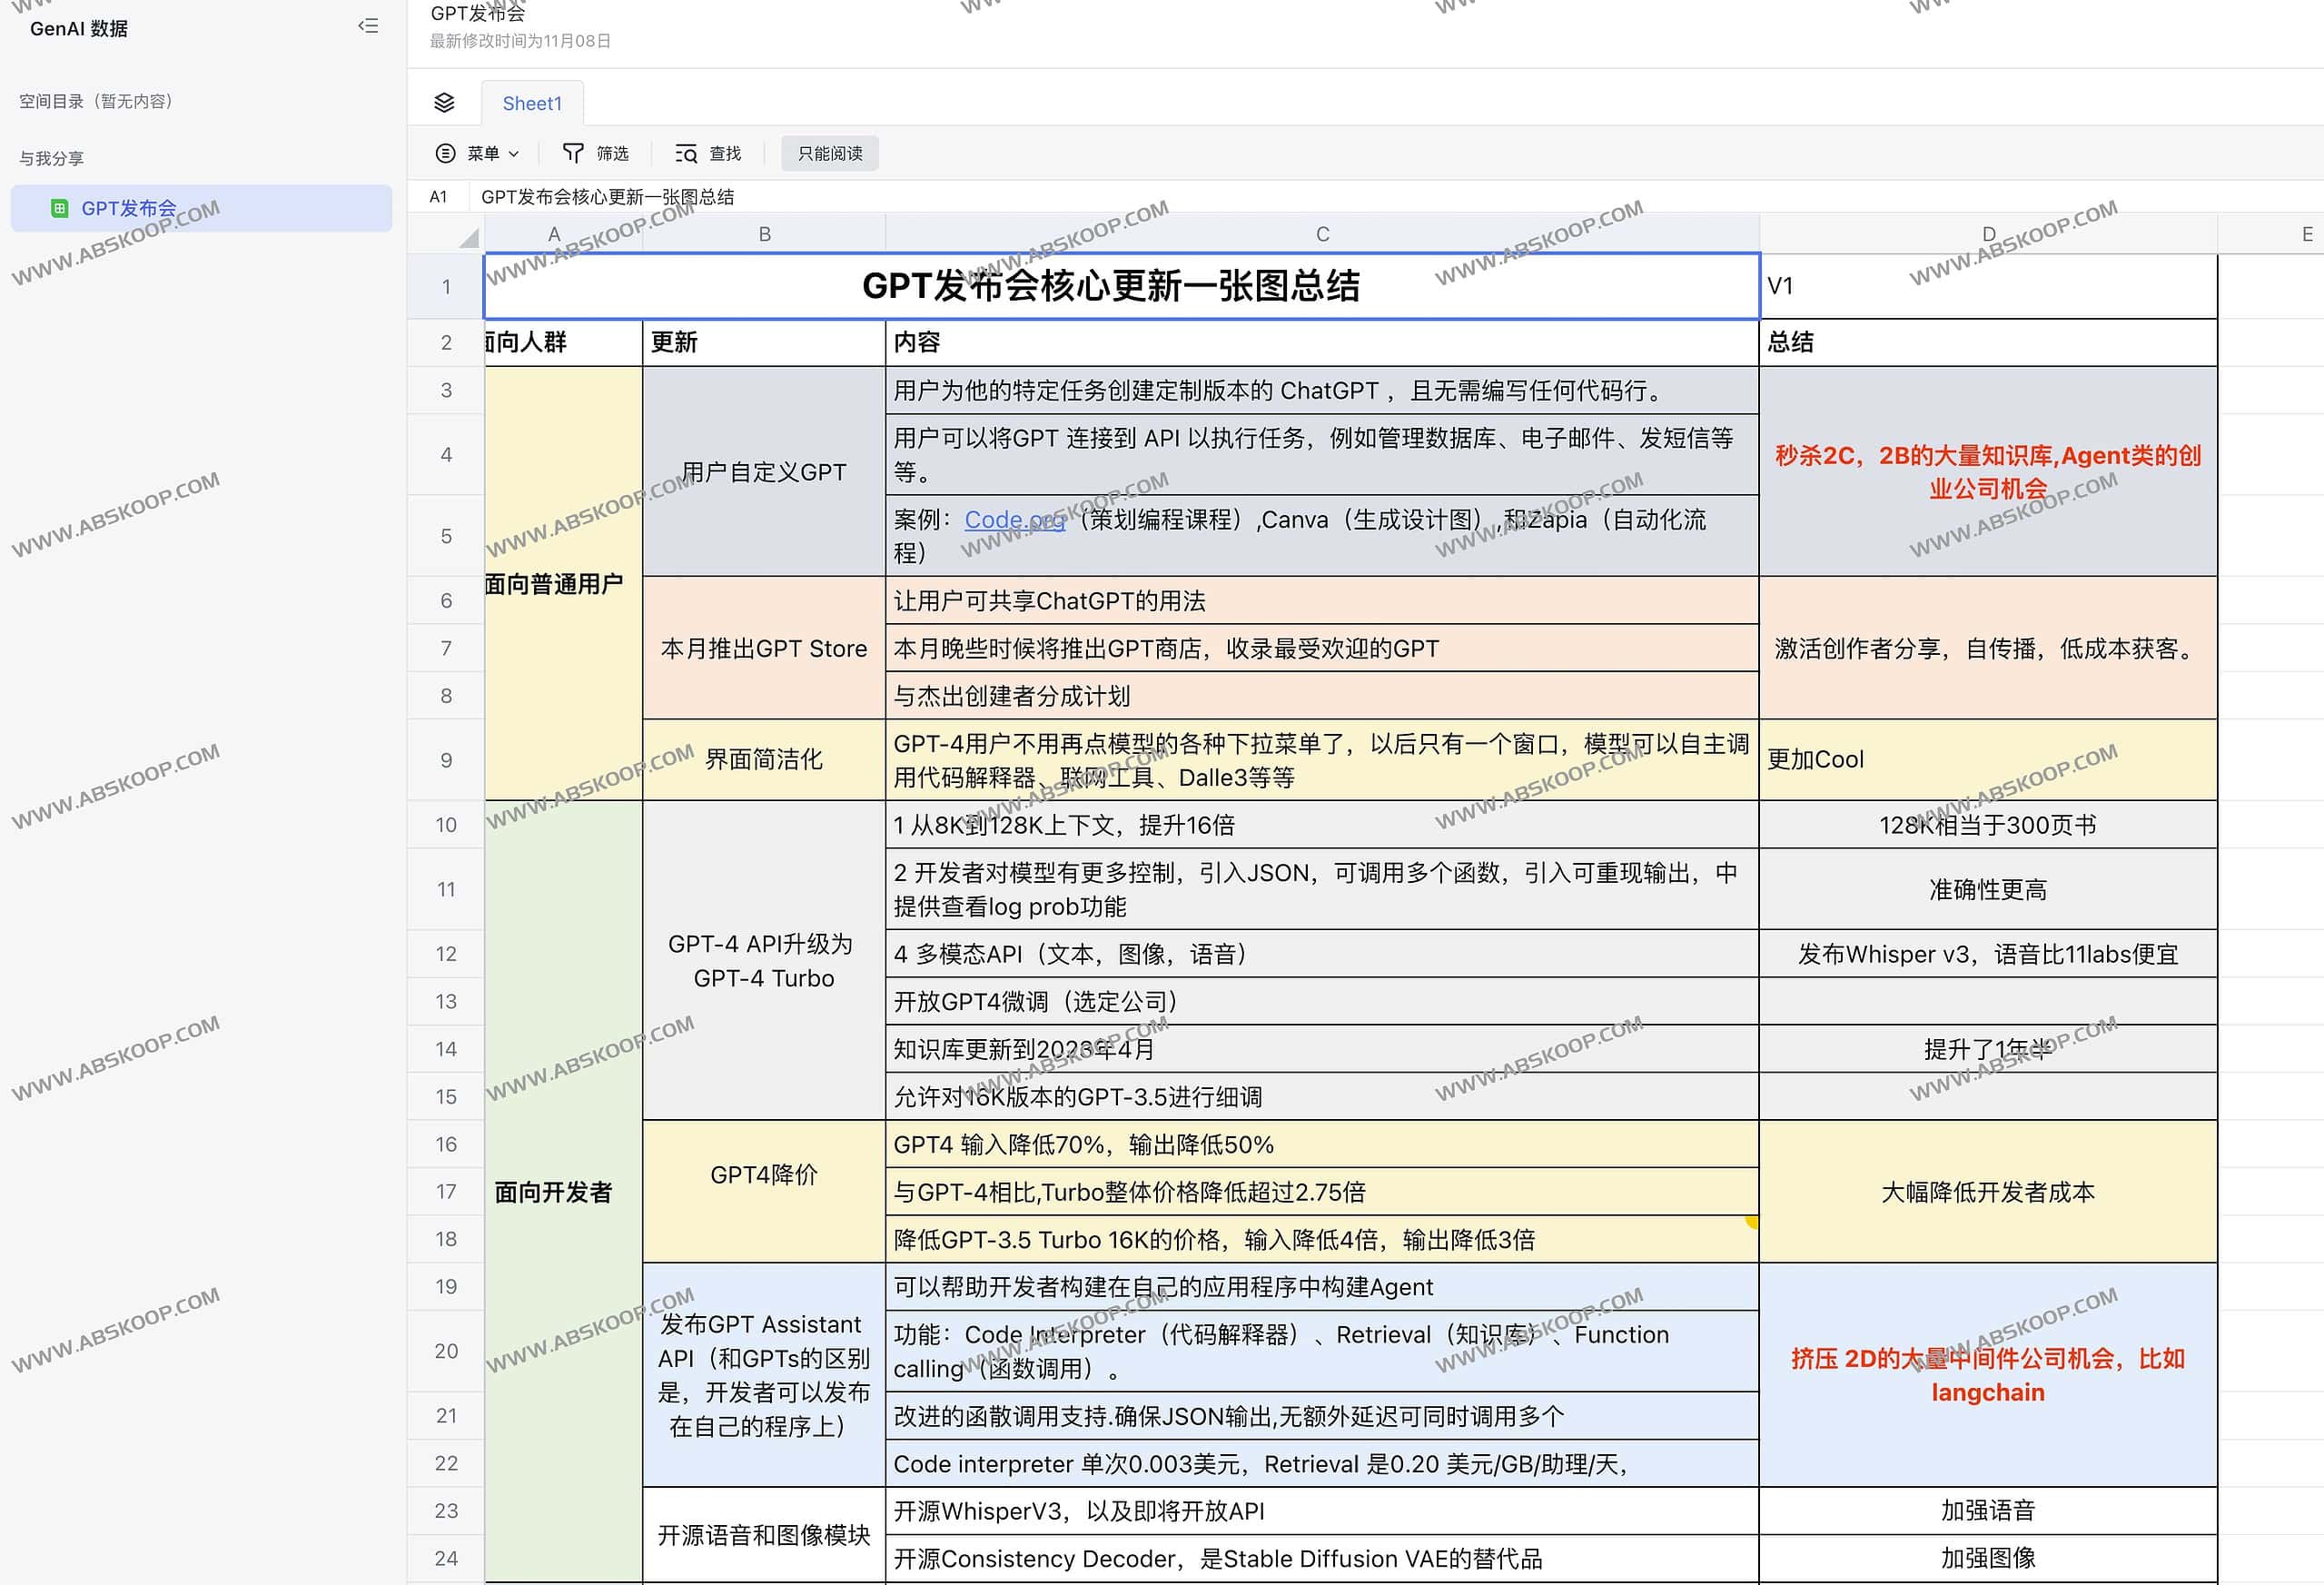Open GPT发布会 in the shared list
Screen dimensions: 2324x1585
point(129,208)
